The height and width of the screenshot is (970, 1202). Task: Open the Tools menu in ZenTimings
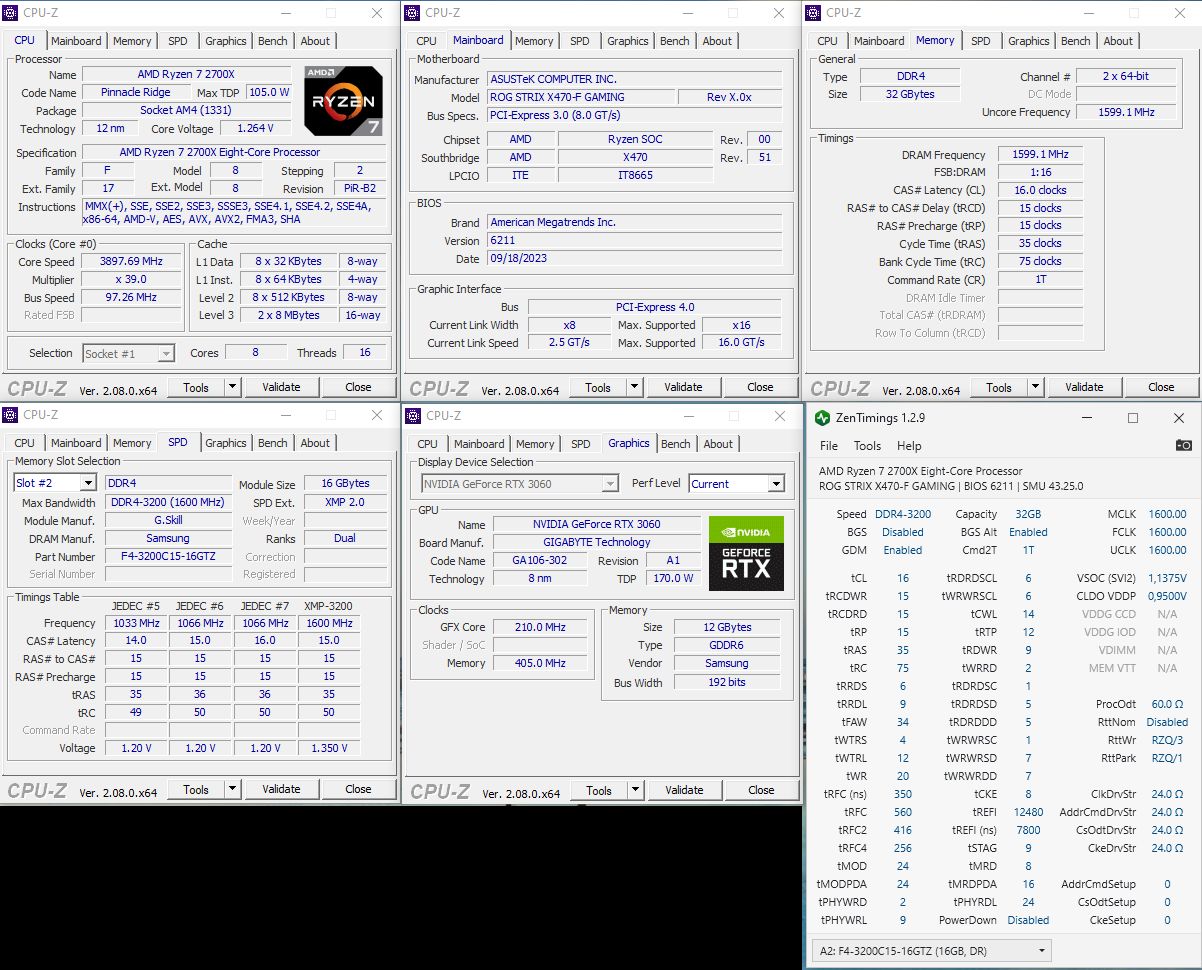[867, 446]
